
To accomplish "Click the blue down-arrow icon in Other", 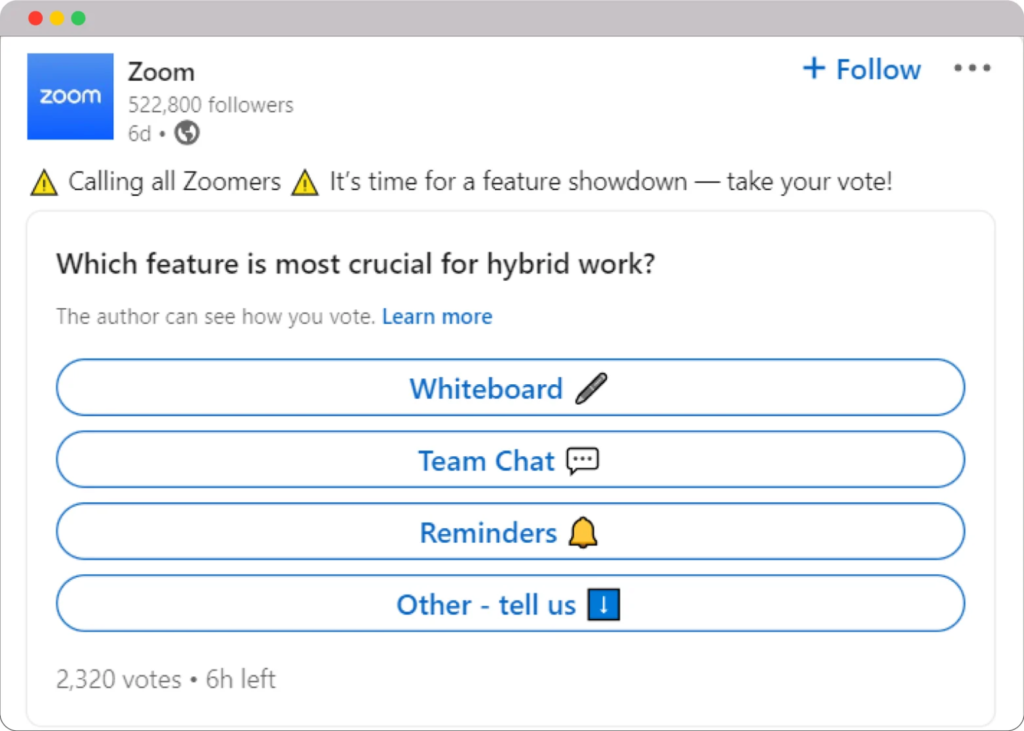I will 604,605.
